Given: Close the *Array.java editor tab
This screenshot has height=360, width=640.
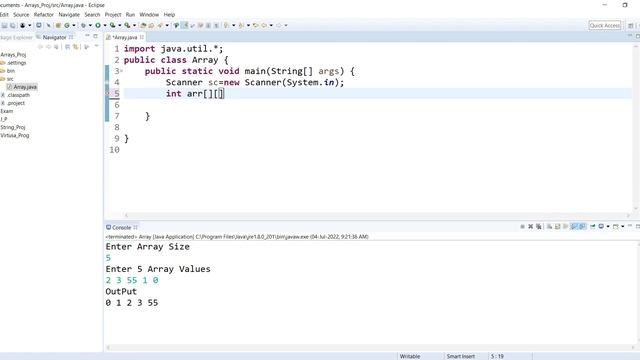Looking at the screenshot, I should (142, 37).
